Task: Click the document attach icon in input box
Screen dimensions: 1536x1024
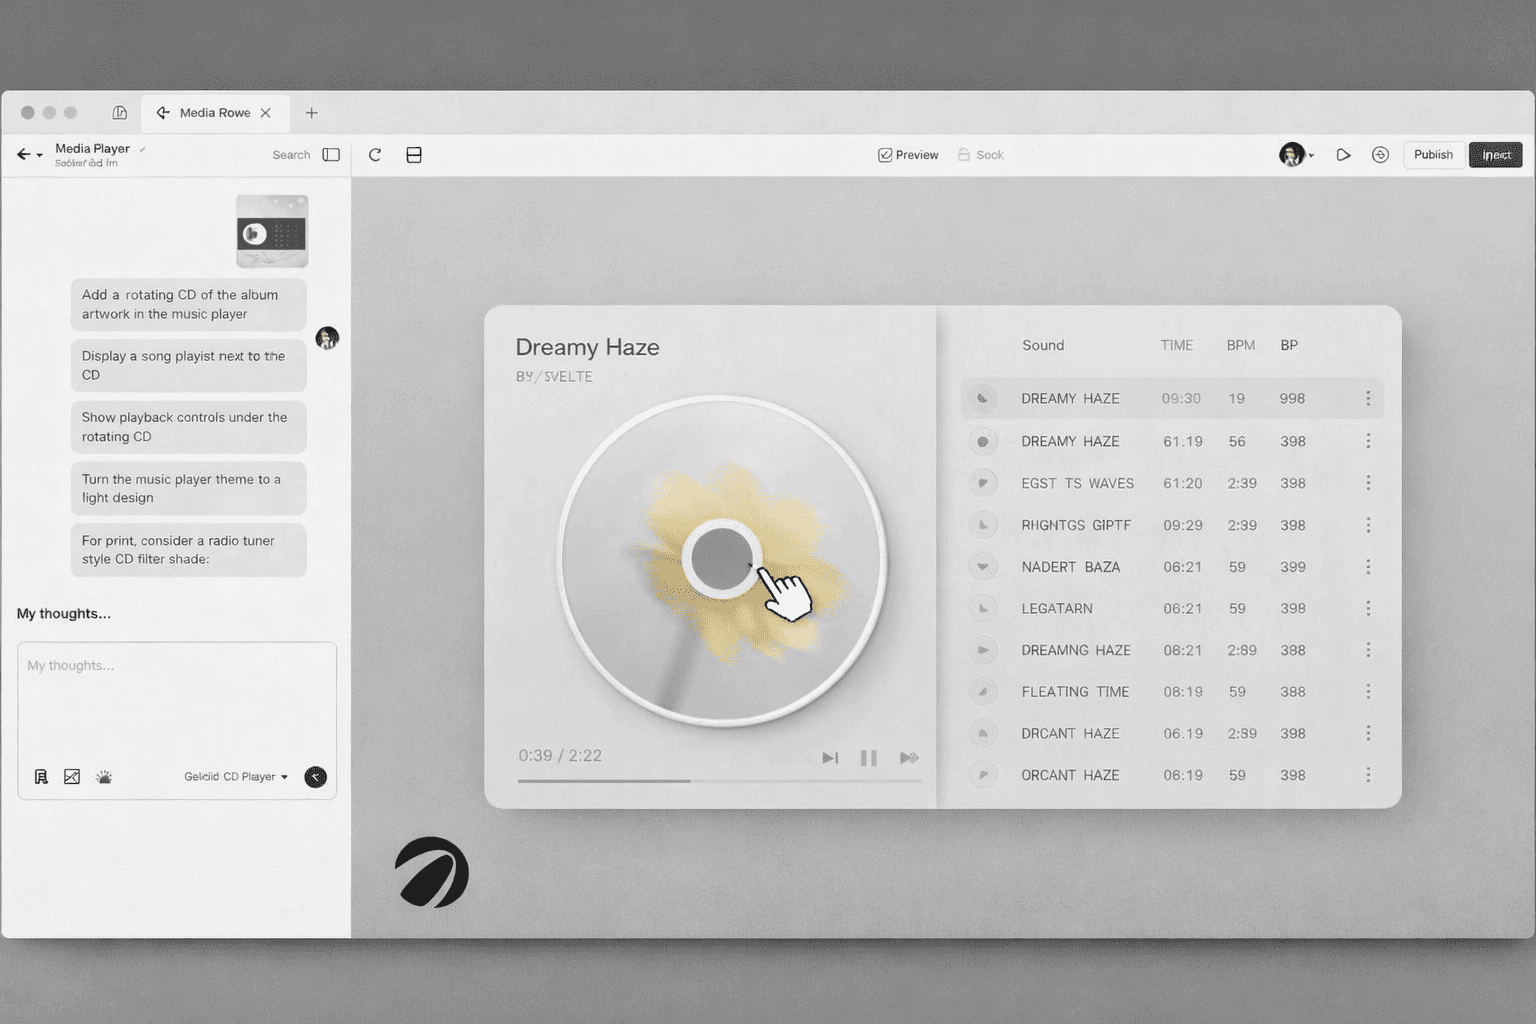Action: [41, 777]
